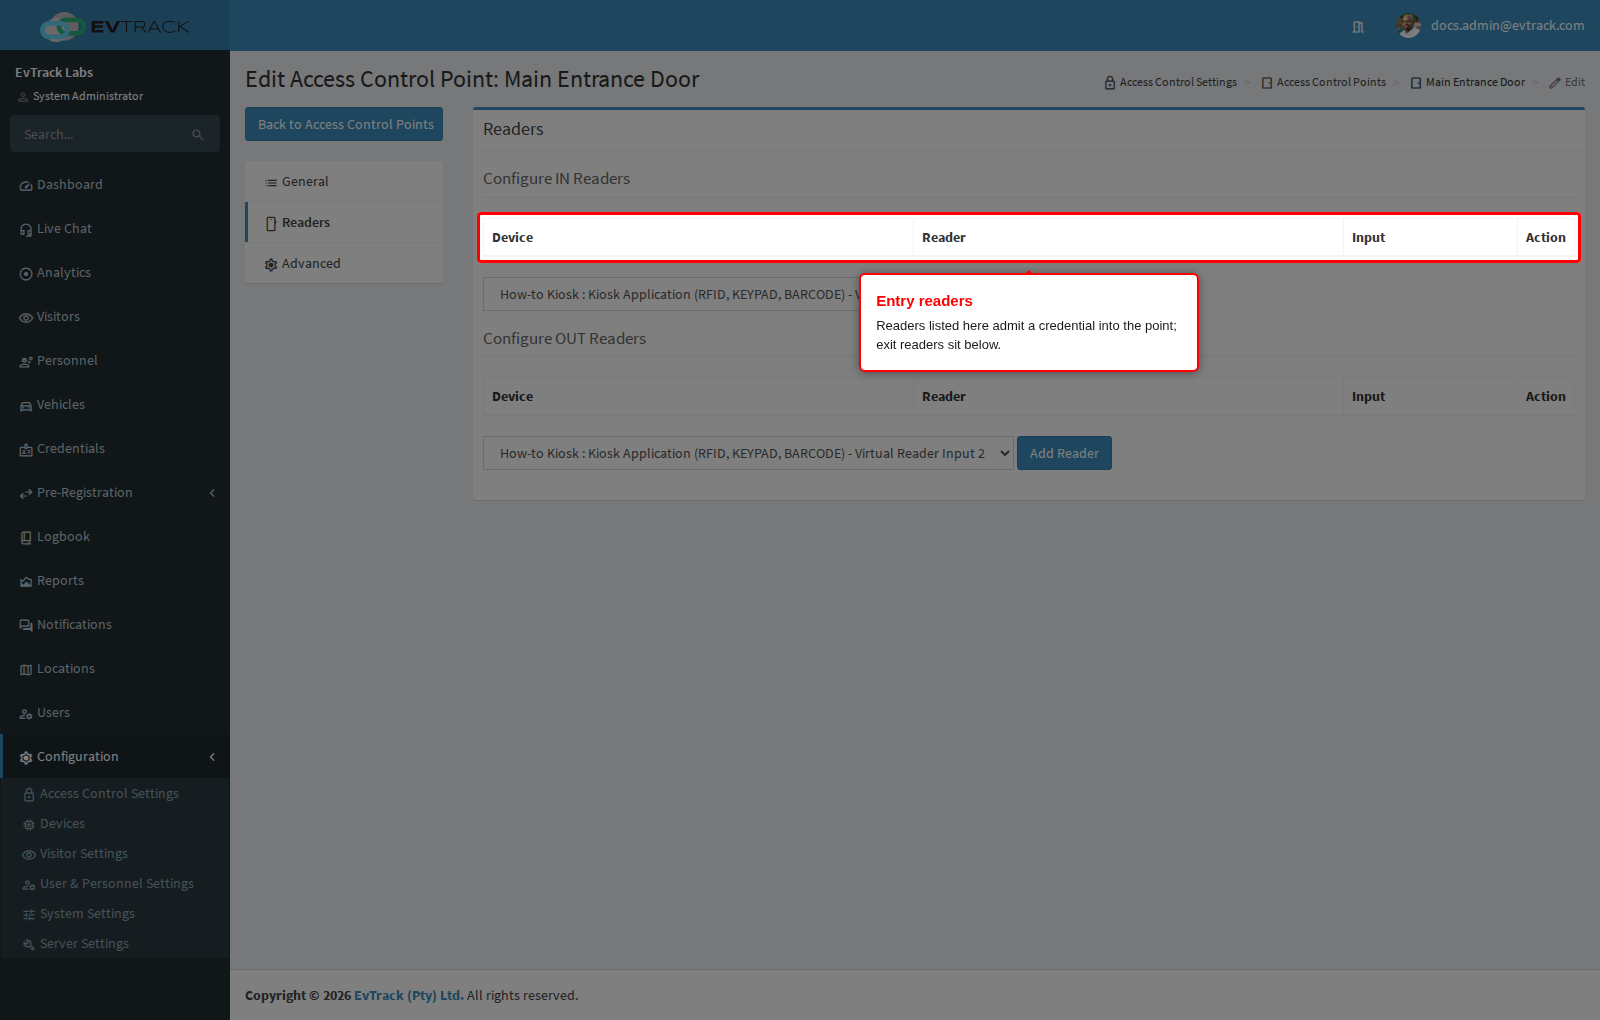Click the Users icon in sidebar
This screenshot has width=1600, height=1020.
(26, 714)
